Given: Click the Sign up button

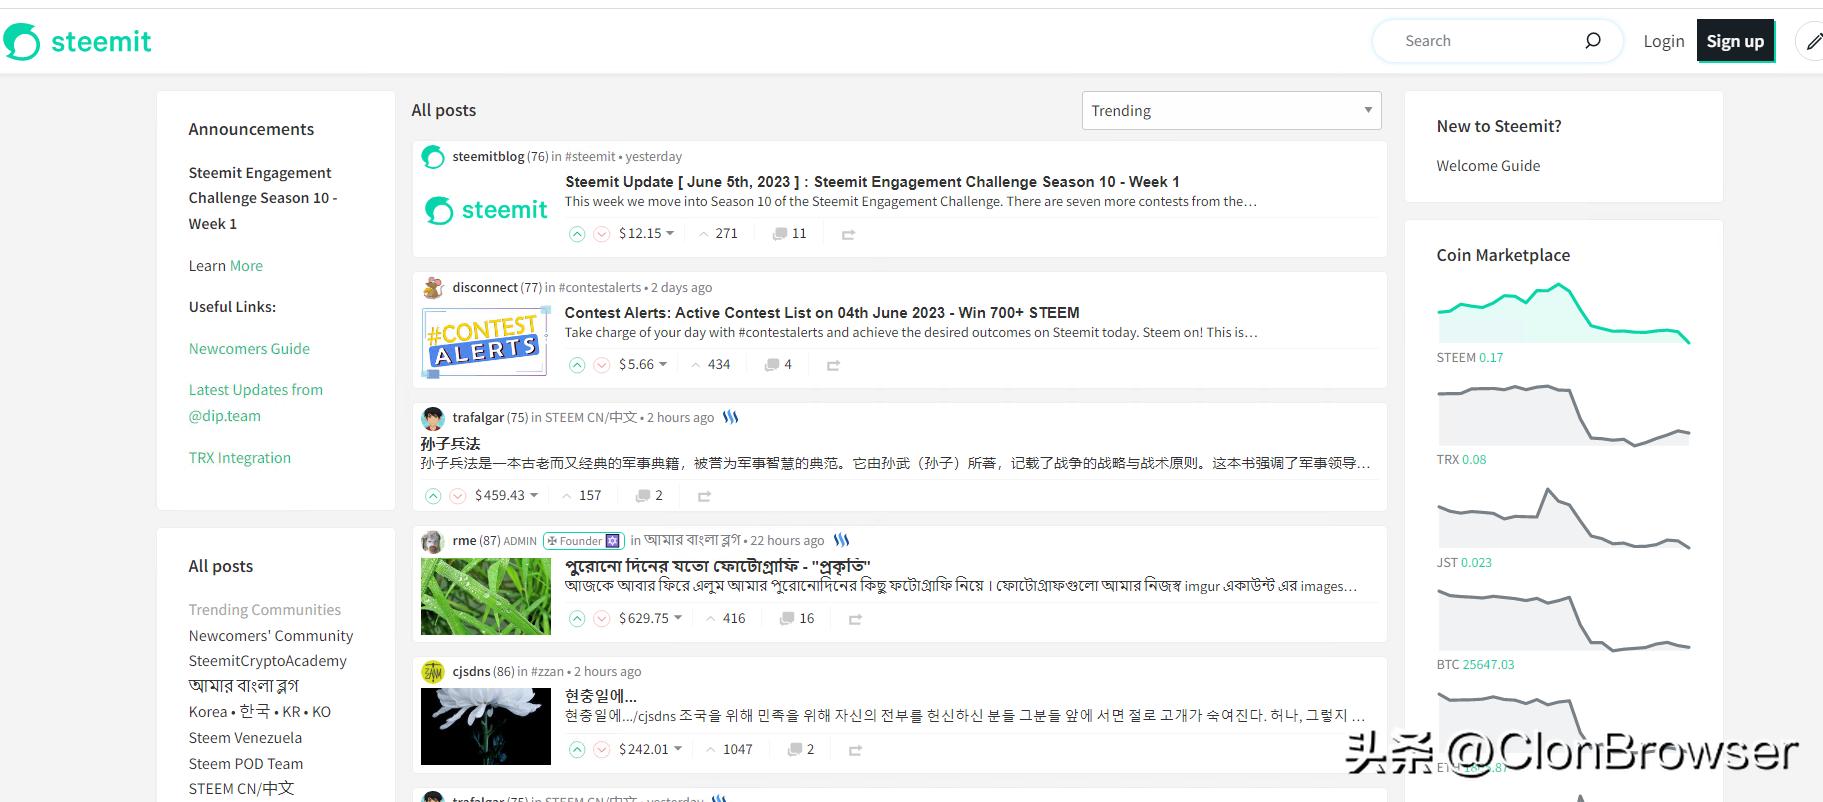Looking at the screenshot, I should click(x=1735, y=41).
